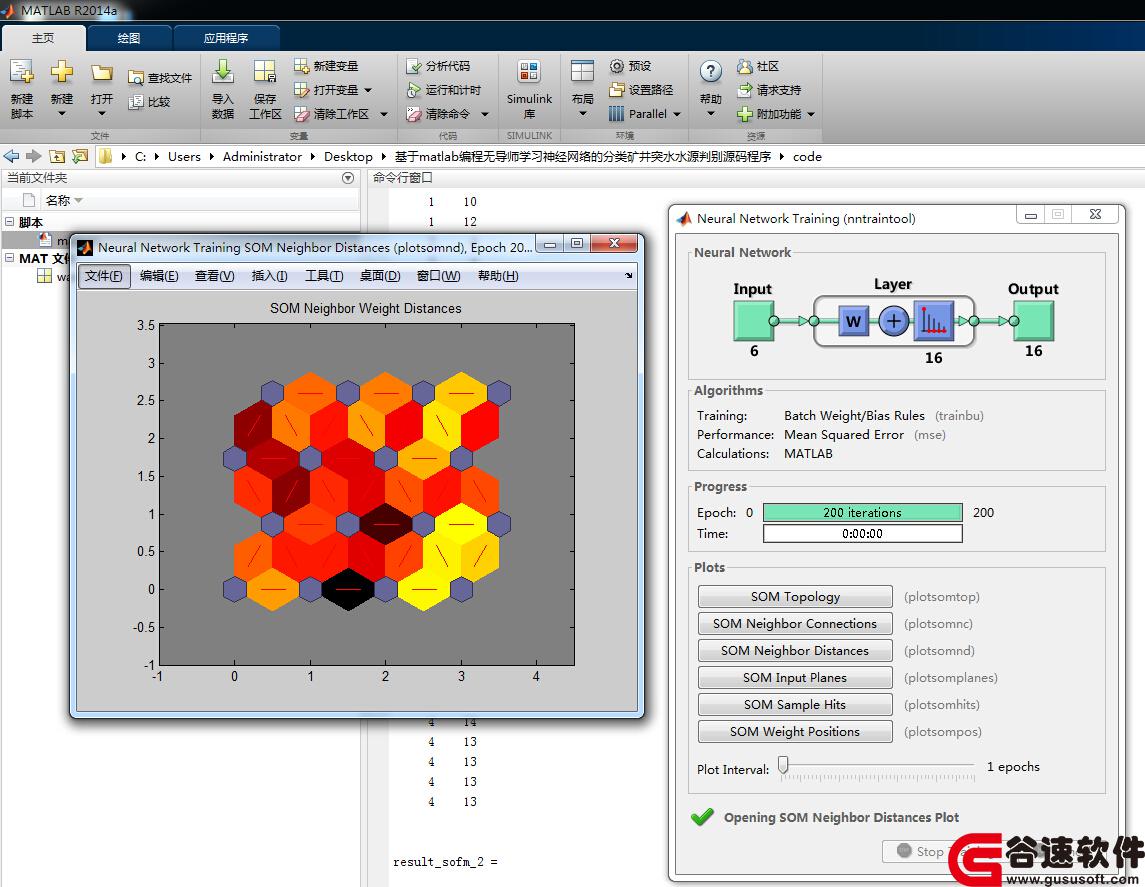Open Current Folder panel actions dropdown
Screen dimensions: 1145x887
coord(348,178)
